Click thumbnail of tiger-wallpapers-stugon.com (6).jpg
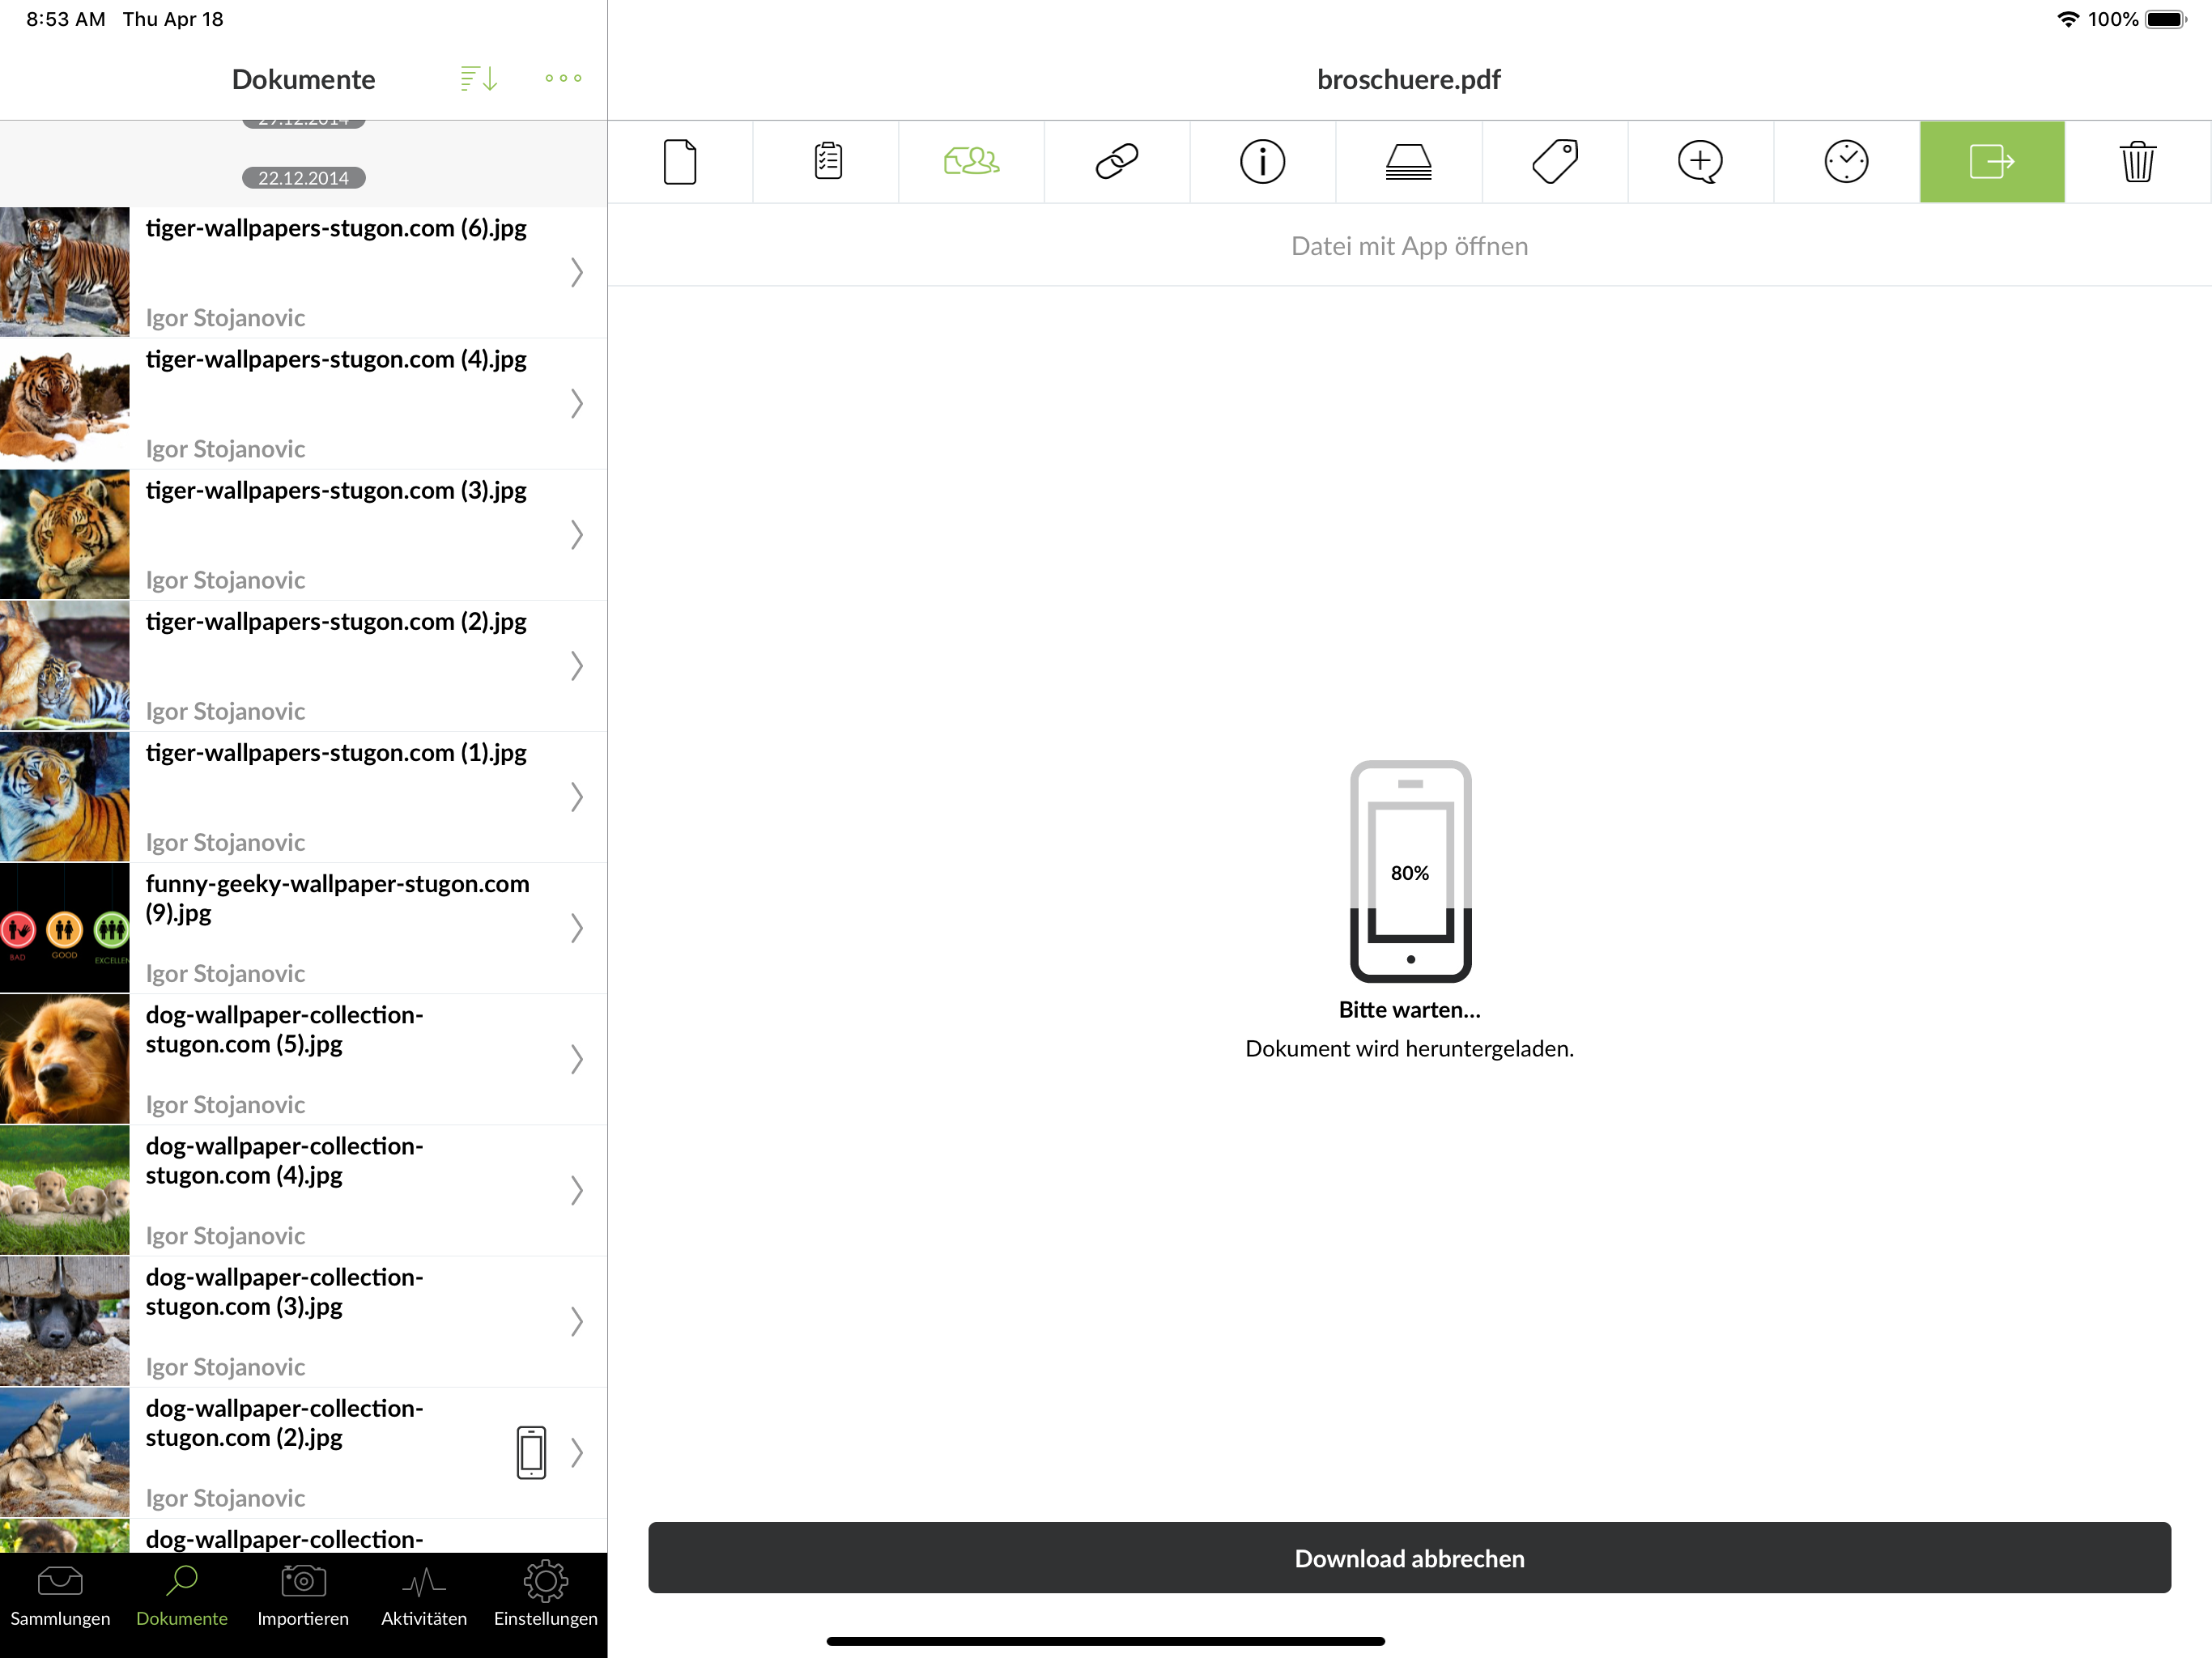The image size is (2212, 1658). tap(65, 272)
